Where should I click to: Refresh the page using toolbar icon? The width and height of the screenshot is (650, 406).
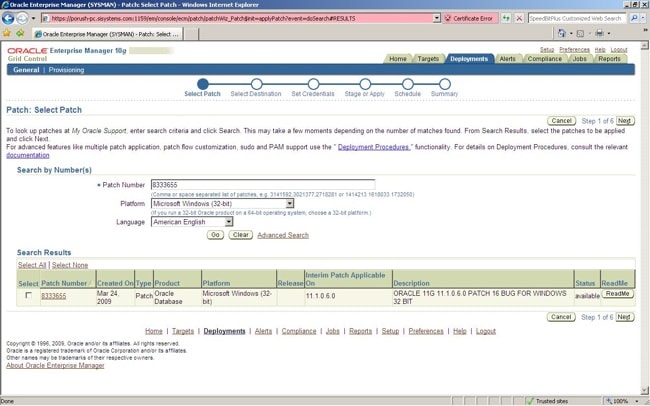click(x=506, y=18)
